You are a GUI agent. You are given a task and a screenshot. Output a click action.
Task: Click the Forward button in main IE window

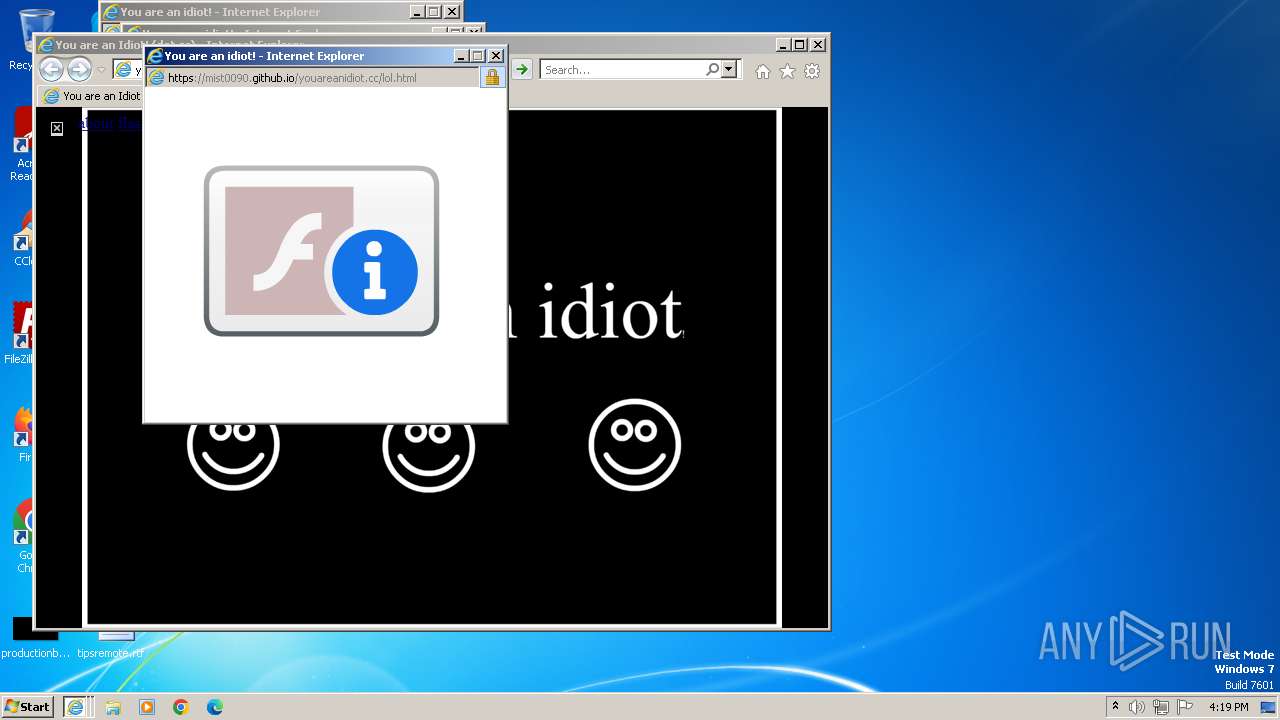[79, 69]
